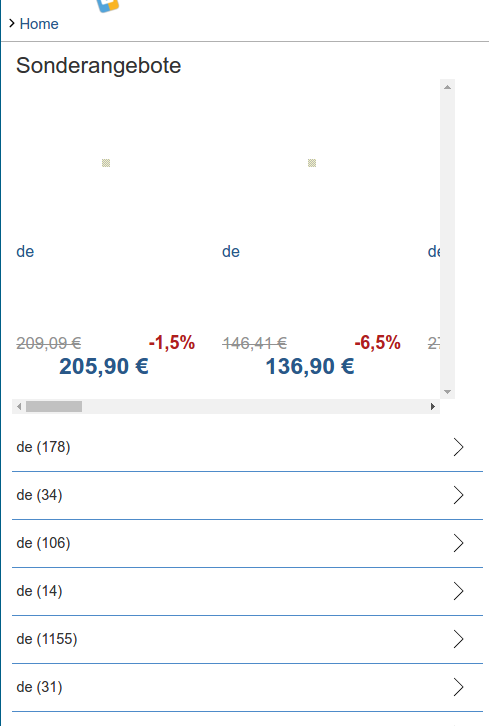Click the -6,5% discount badge

point(377,343)
